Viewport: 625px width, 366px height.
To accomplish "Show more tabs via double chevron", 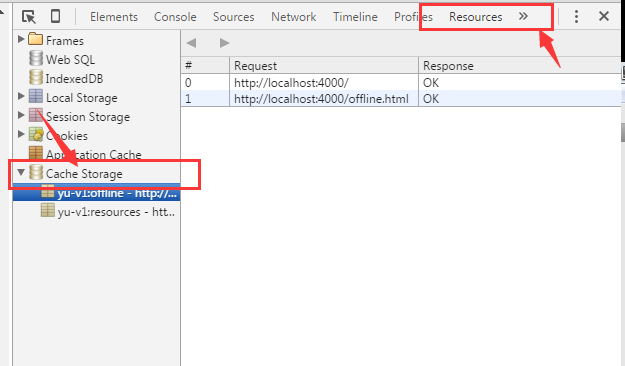I will (x=523, y=16).
